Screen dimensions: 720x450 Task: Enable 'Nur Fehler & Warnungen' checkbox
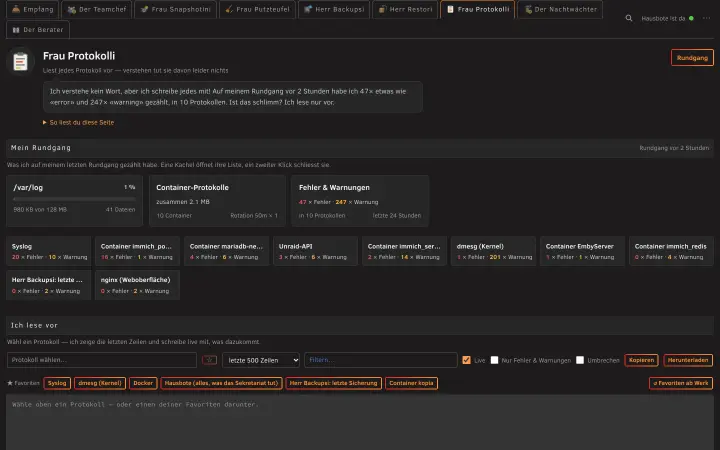[495, 360]
